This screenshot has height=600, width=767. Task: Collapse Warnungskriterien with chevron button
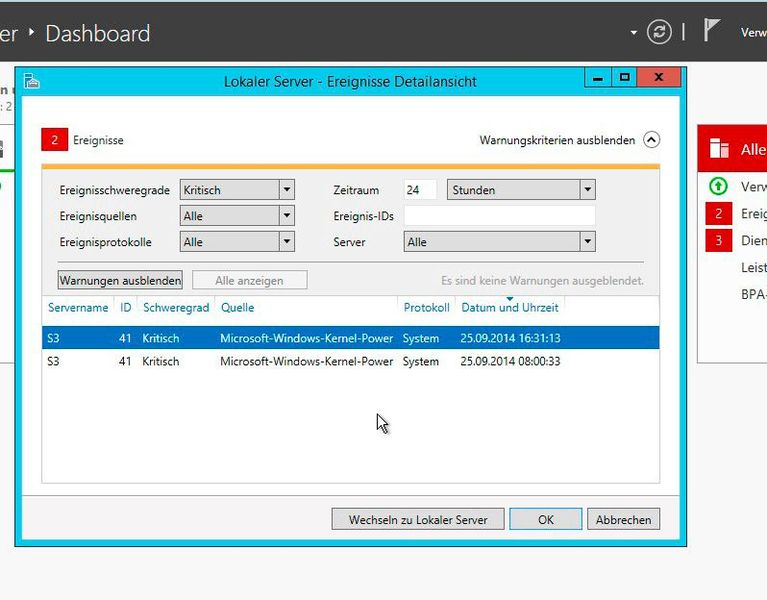[651, 140]
